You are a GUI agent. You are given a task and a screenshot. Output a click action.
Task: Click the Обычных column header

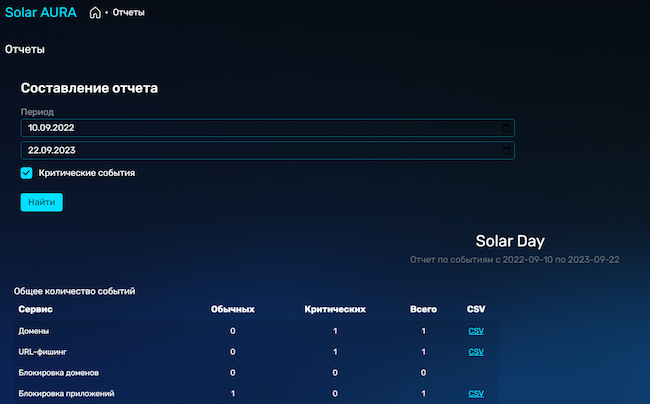tap(233, 309)
